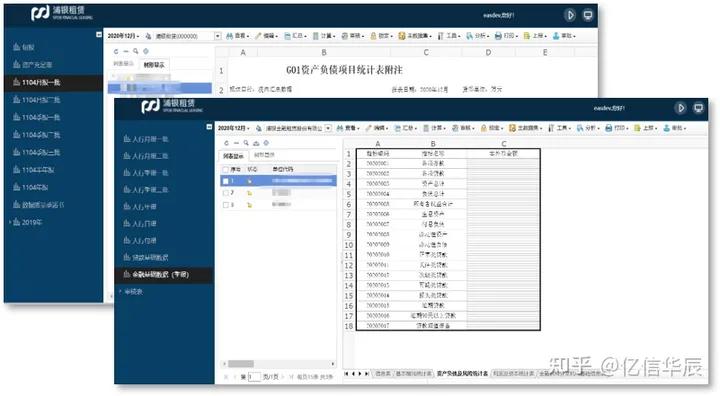The width and height of the screenshot is (720, 396).
Task: Select 资产负债及风险统计表 sheet tab
Action: pos(462,374)
